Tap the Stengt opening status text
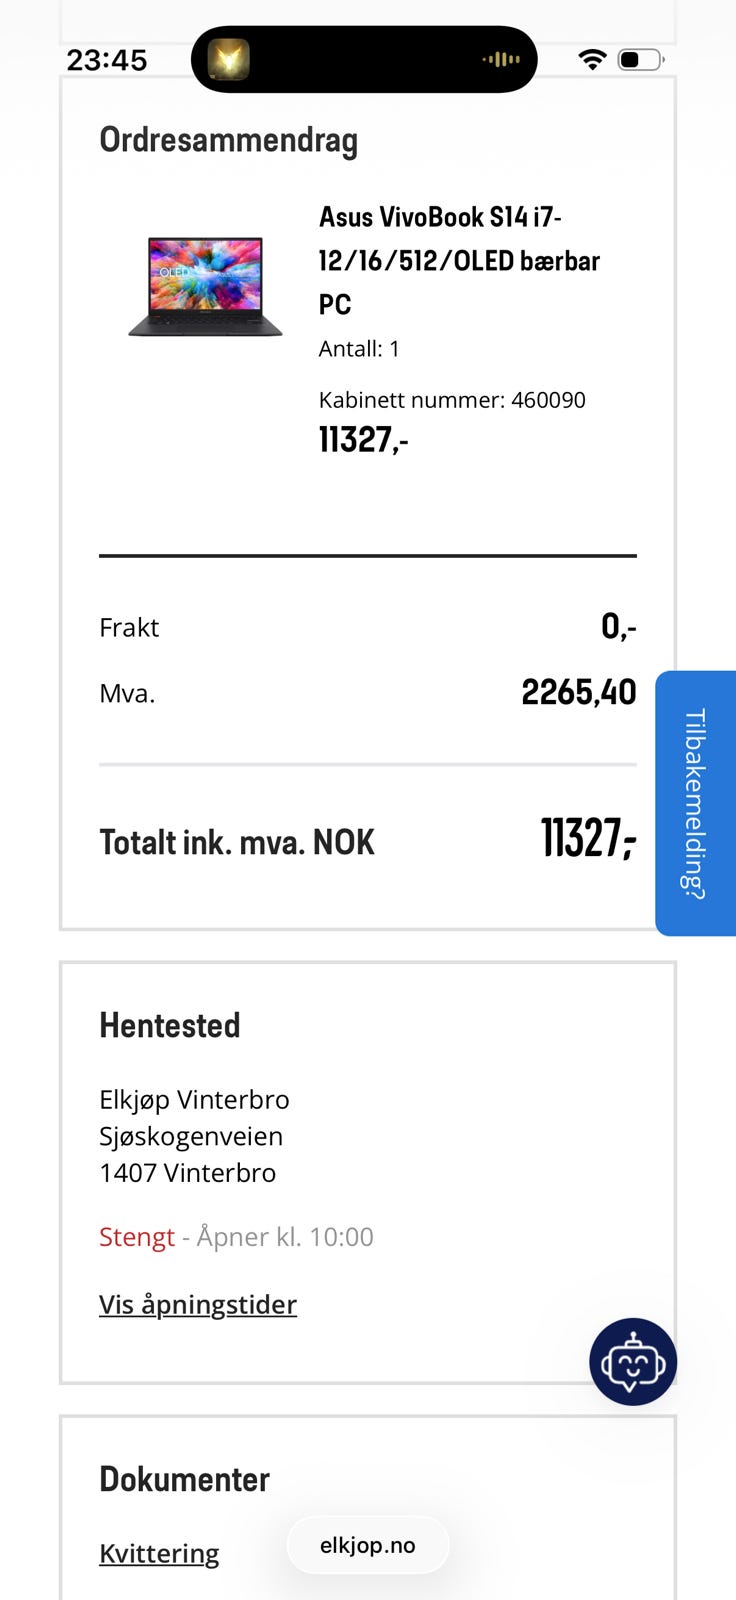Image resolution: width=736 pixels, height=1600 pixels. pos(137,1237)
